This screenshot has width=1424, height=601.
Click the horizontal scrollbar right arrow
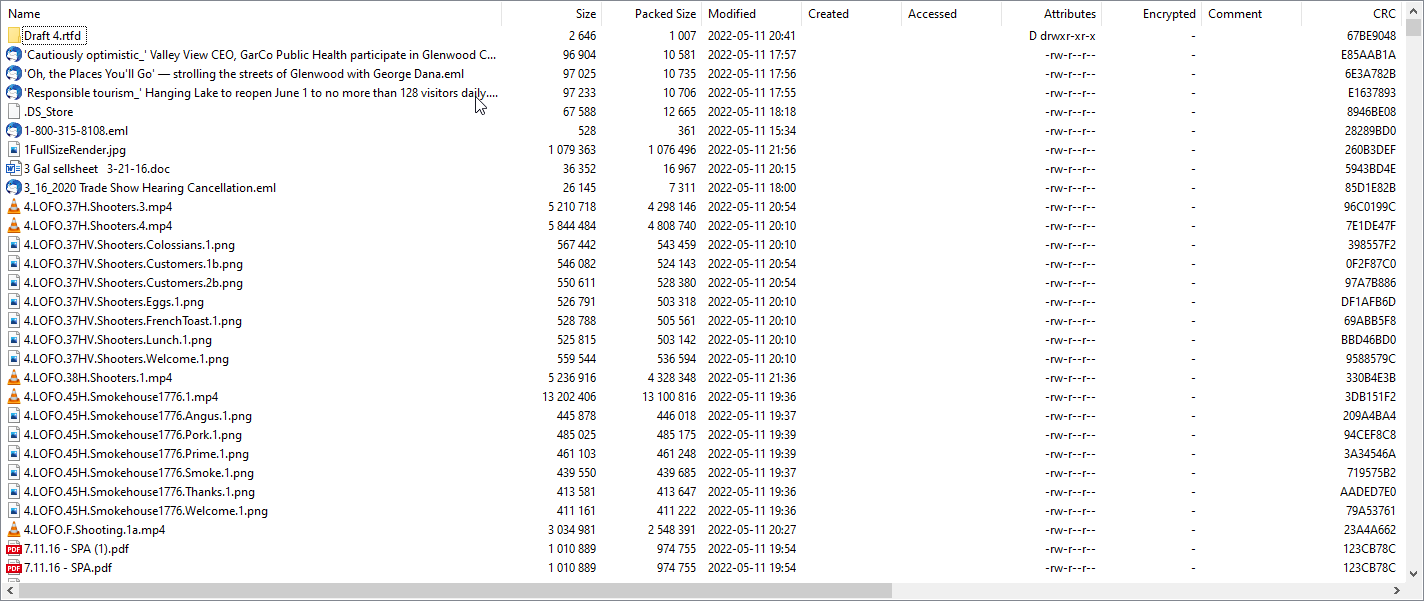pyautogui.click(x=1397, y=591)
